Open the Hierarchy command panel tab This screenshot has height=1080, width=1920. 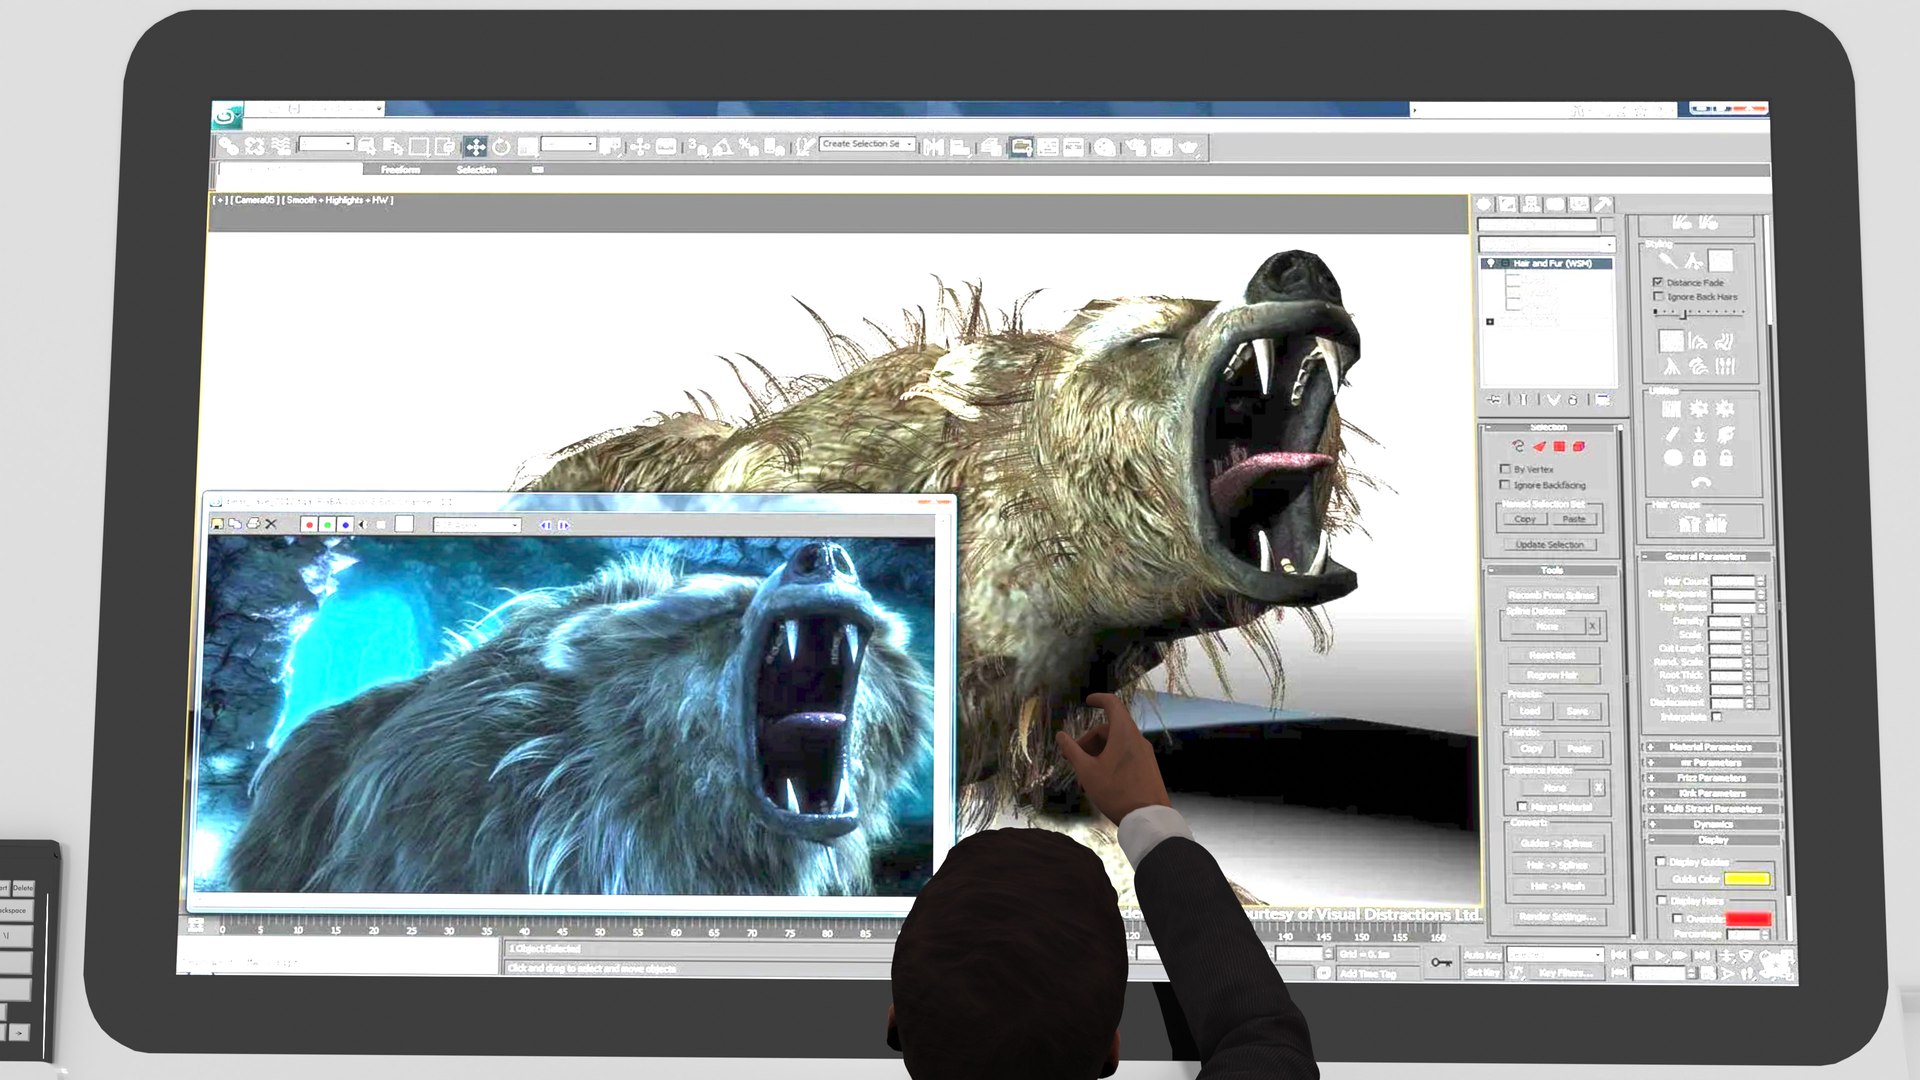pyautogui.click(x=1531, y=204)
